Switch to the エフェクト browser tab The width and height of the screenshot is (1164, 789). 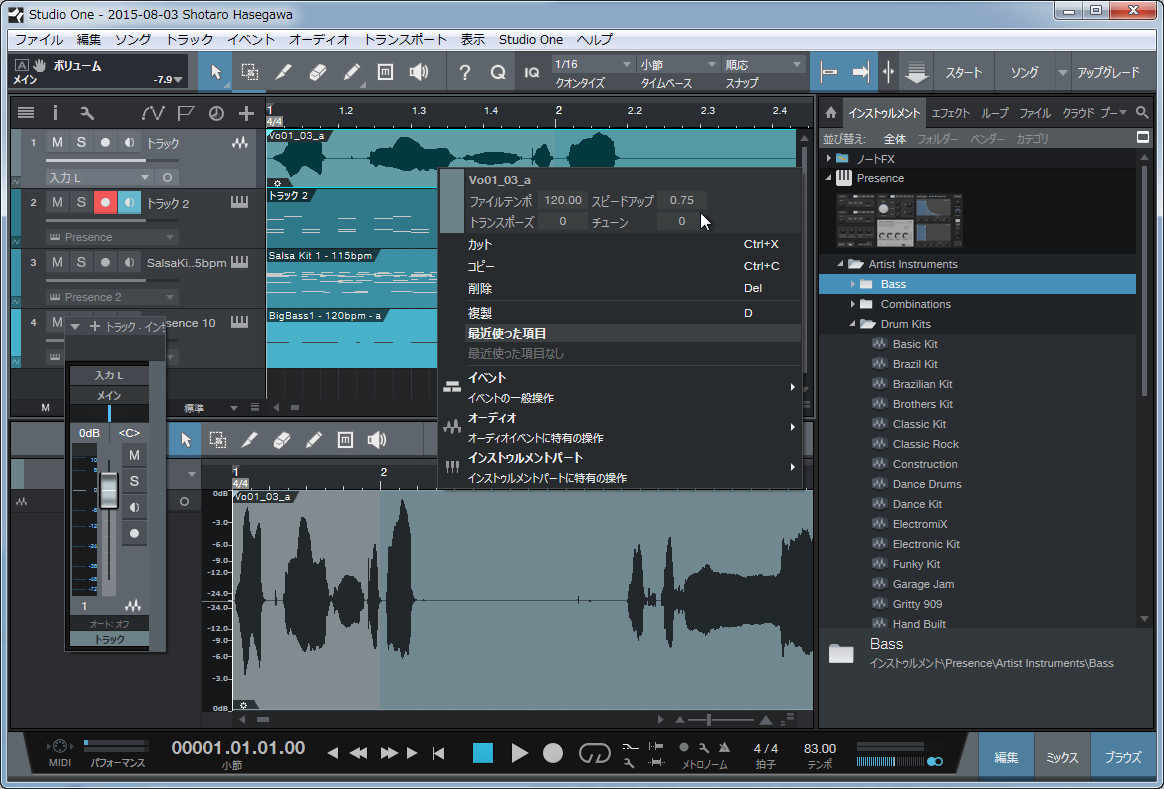point(950,112)
